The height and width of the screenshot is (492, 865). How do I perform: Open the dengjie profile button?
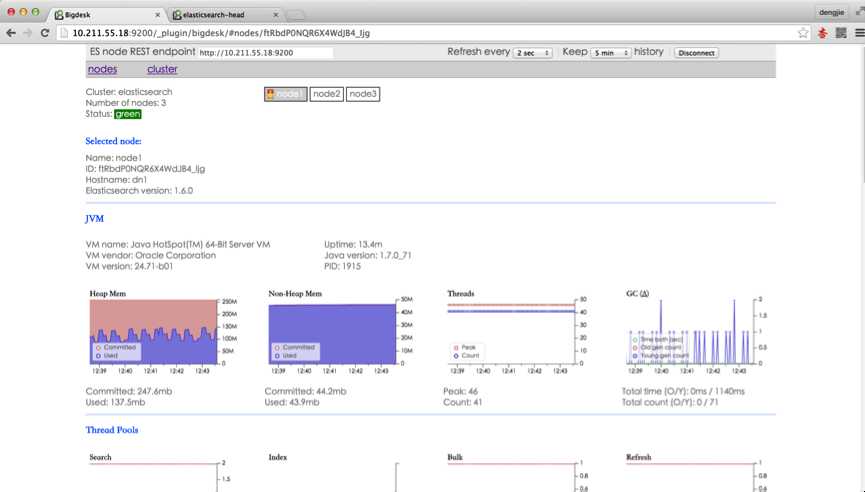[831, 12]
